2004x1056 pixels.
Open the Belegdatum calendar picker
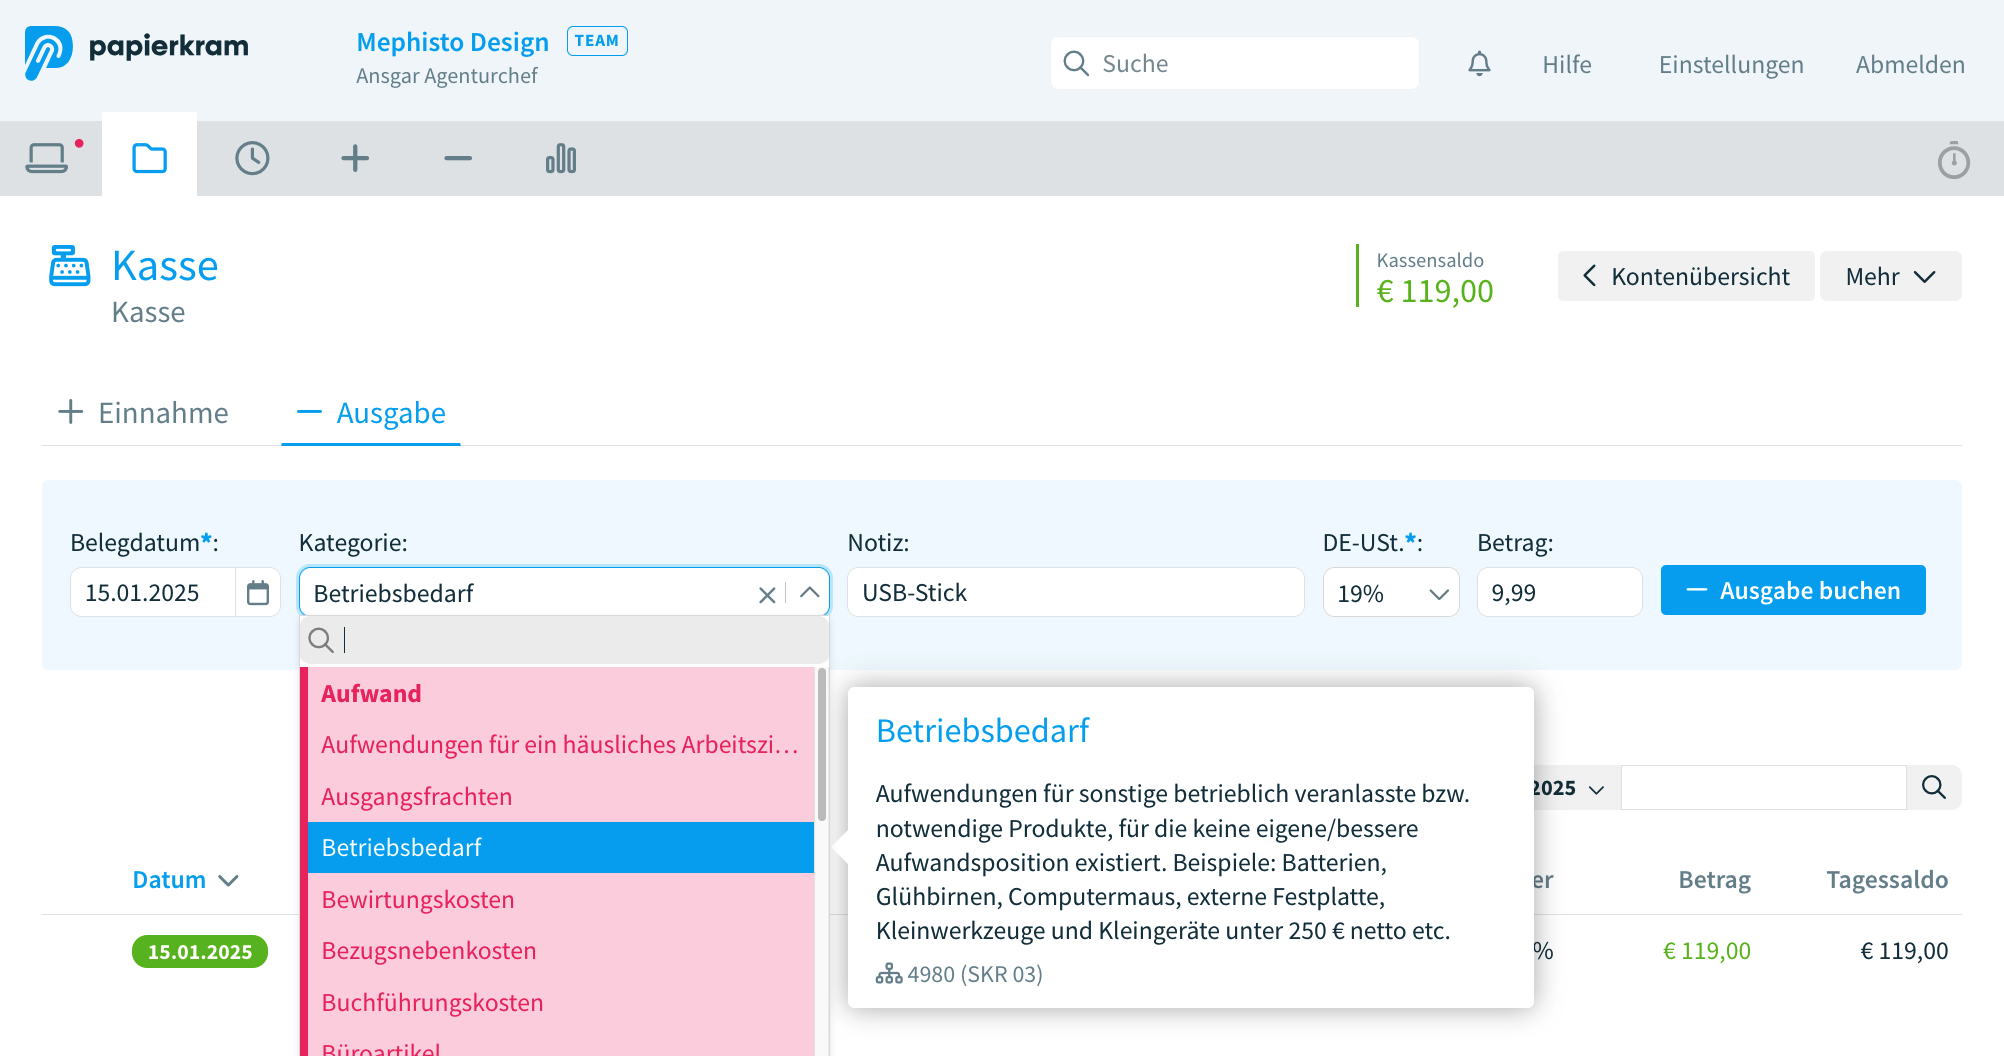tap(258, 593)
